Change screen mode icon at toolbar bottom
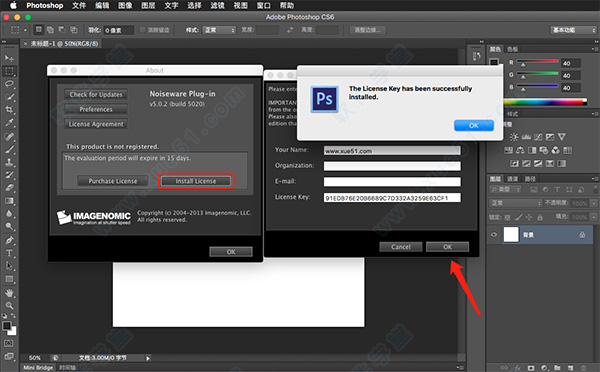 tap(9, 357)
